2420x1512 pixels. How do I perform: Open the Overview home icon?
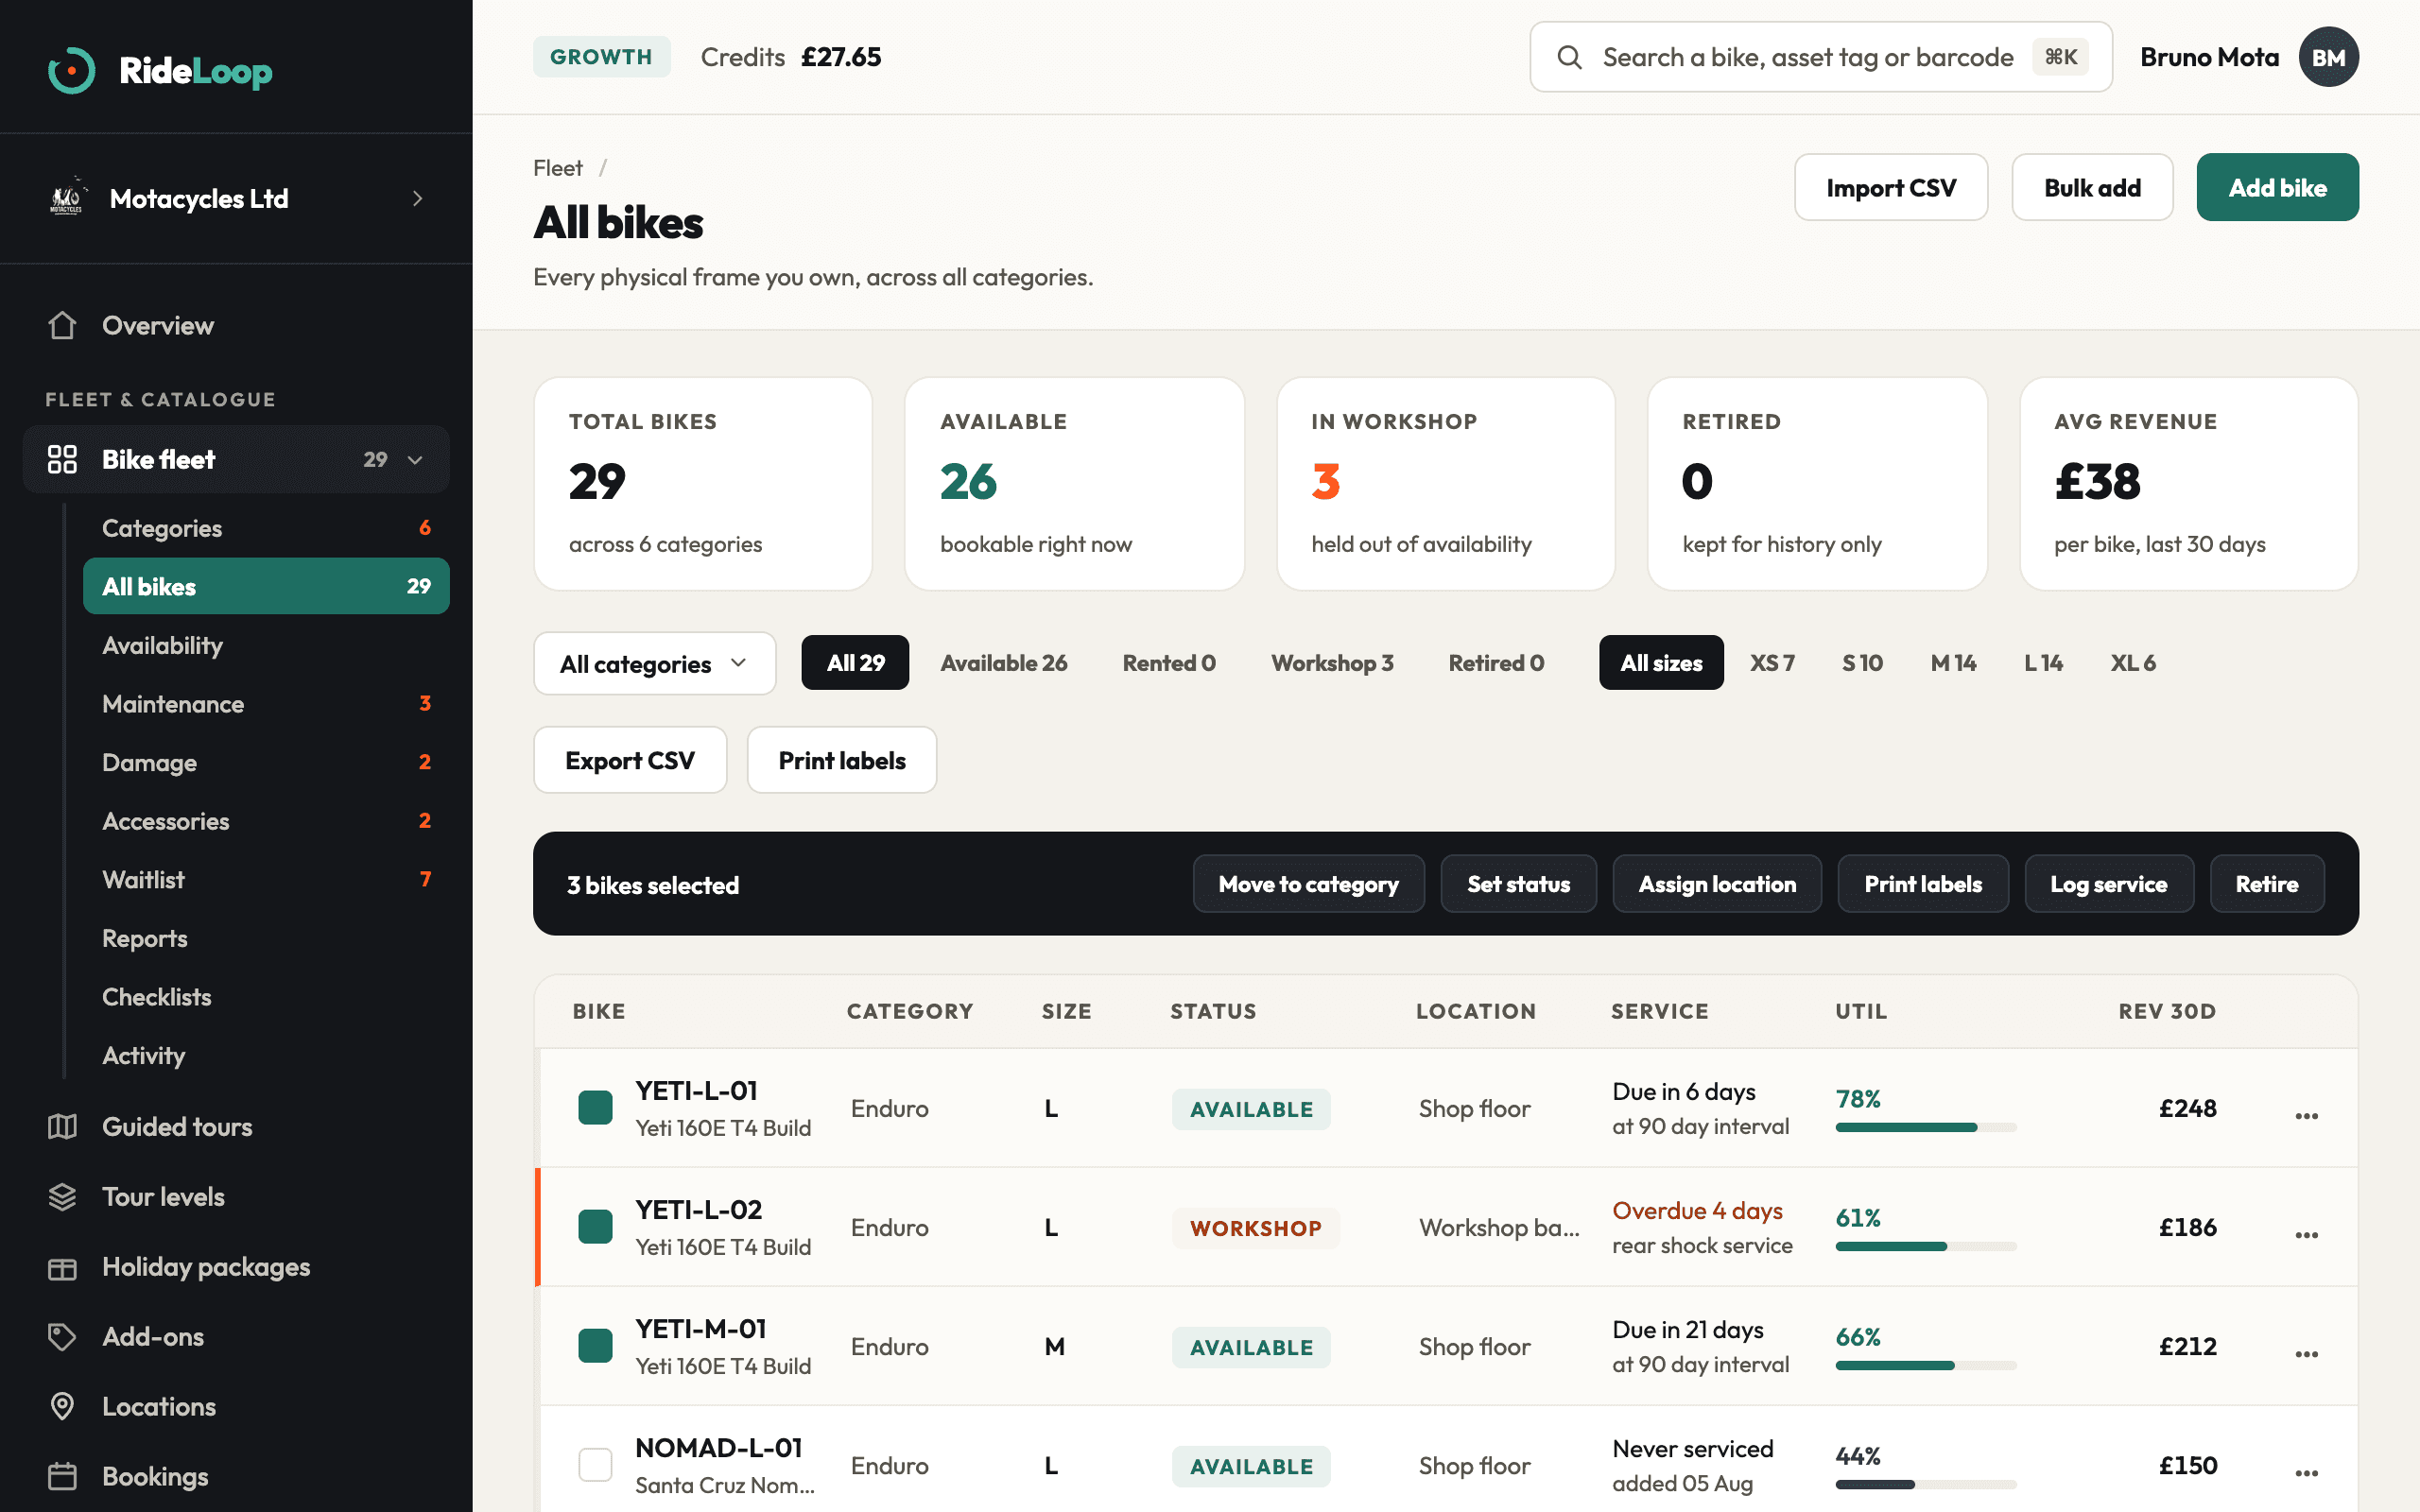[62, 325]
